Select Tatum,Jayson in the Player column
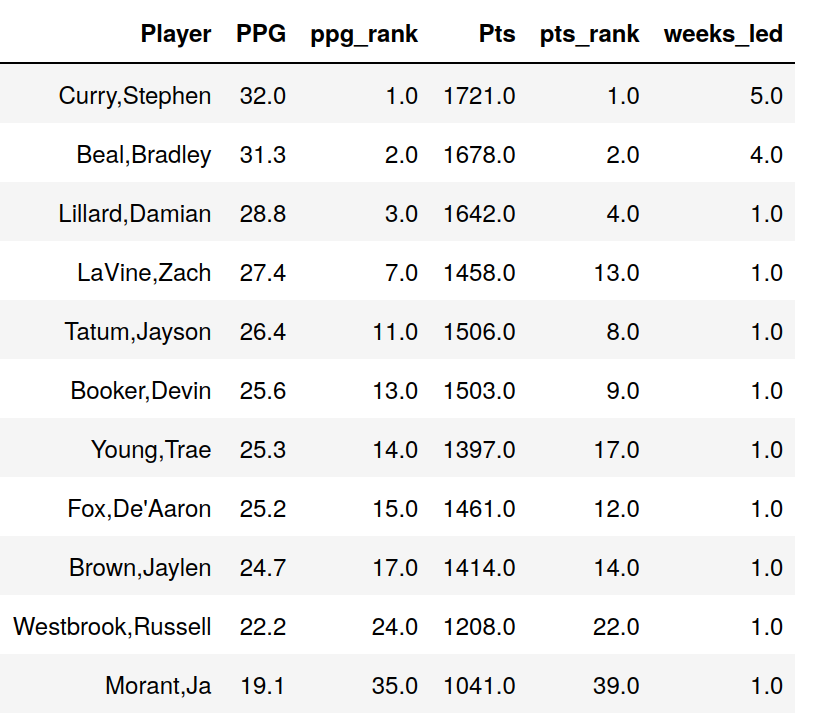The width and height of the screenshot is (822, 728). 138,332
